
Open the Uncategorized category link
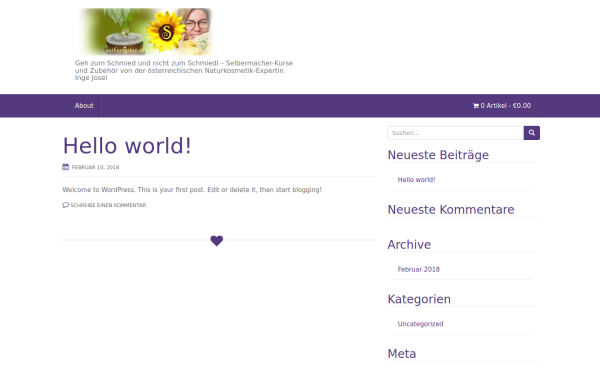pyautogui.click(x=420, y=324)
